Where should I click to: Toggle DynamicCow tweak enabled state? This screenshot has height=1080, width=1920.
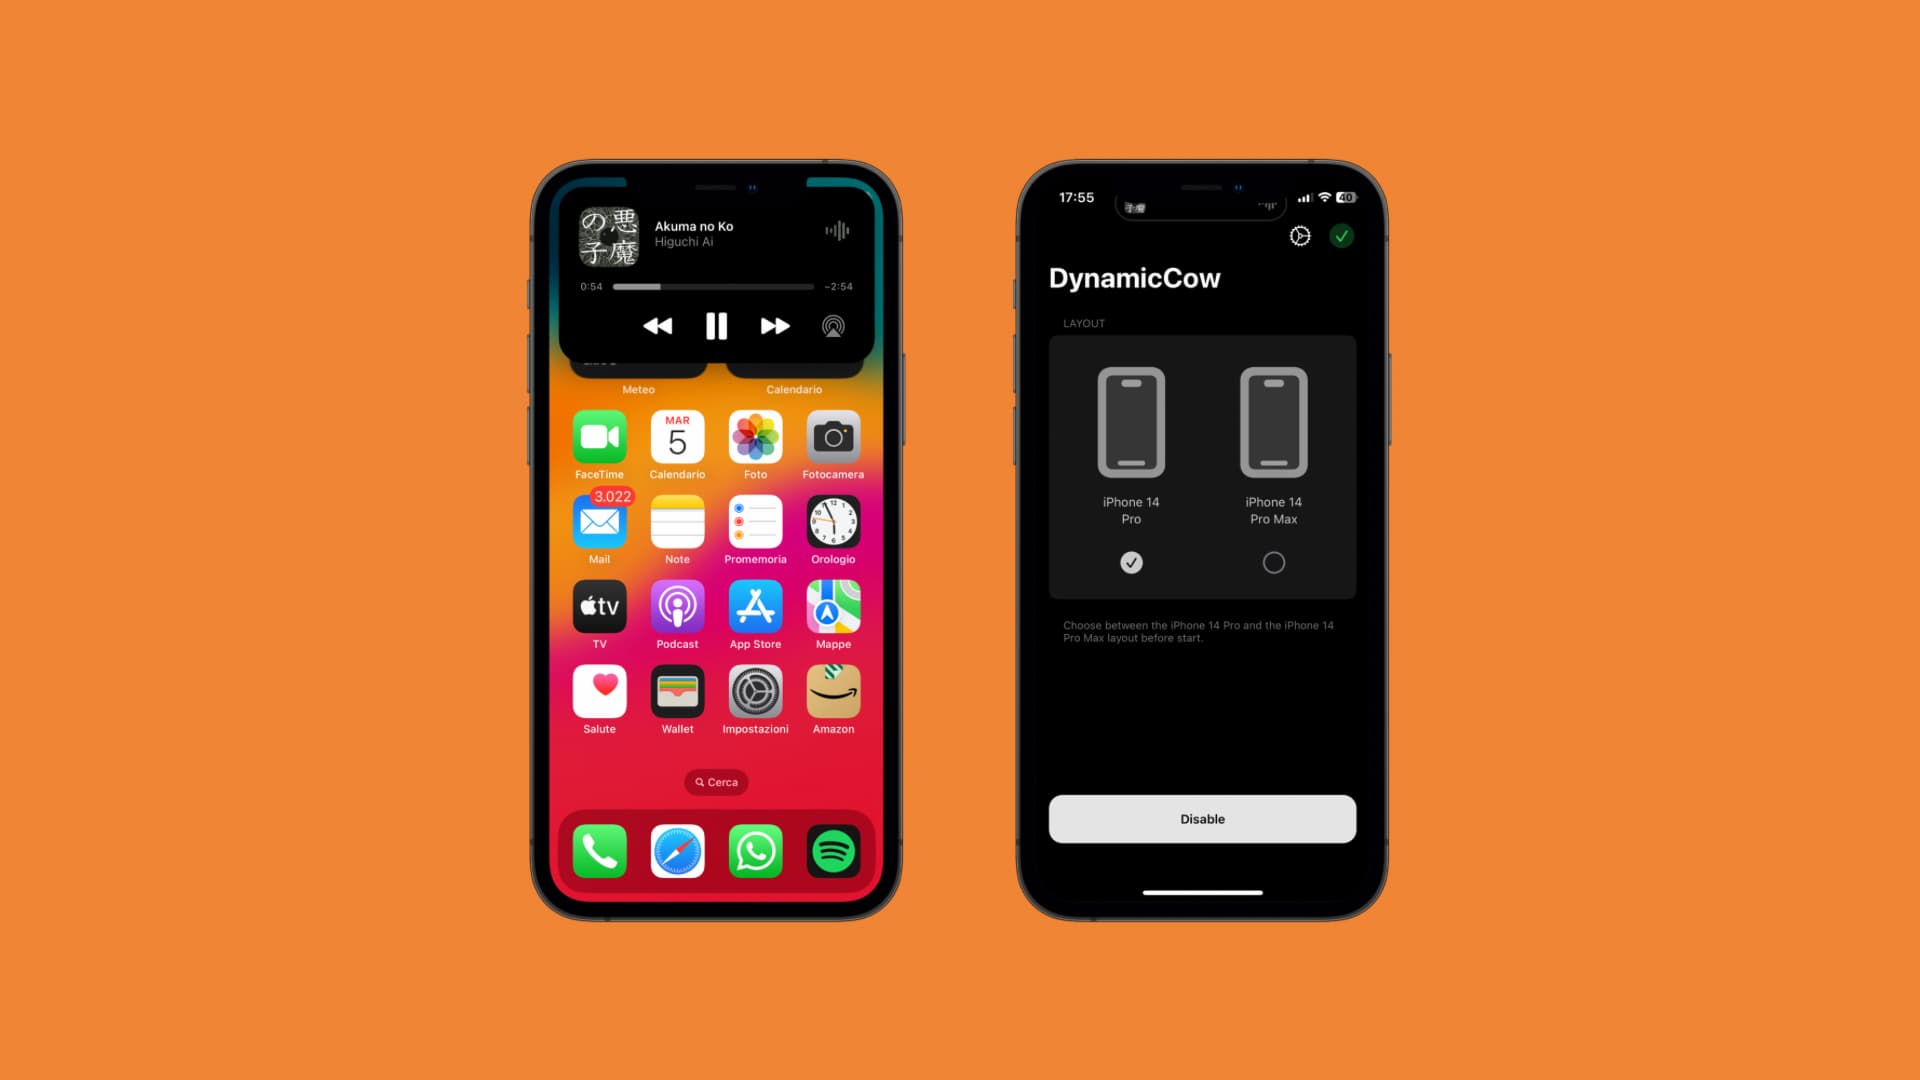pyautogui.click(x=1201, y=819)
